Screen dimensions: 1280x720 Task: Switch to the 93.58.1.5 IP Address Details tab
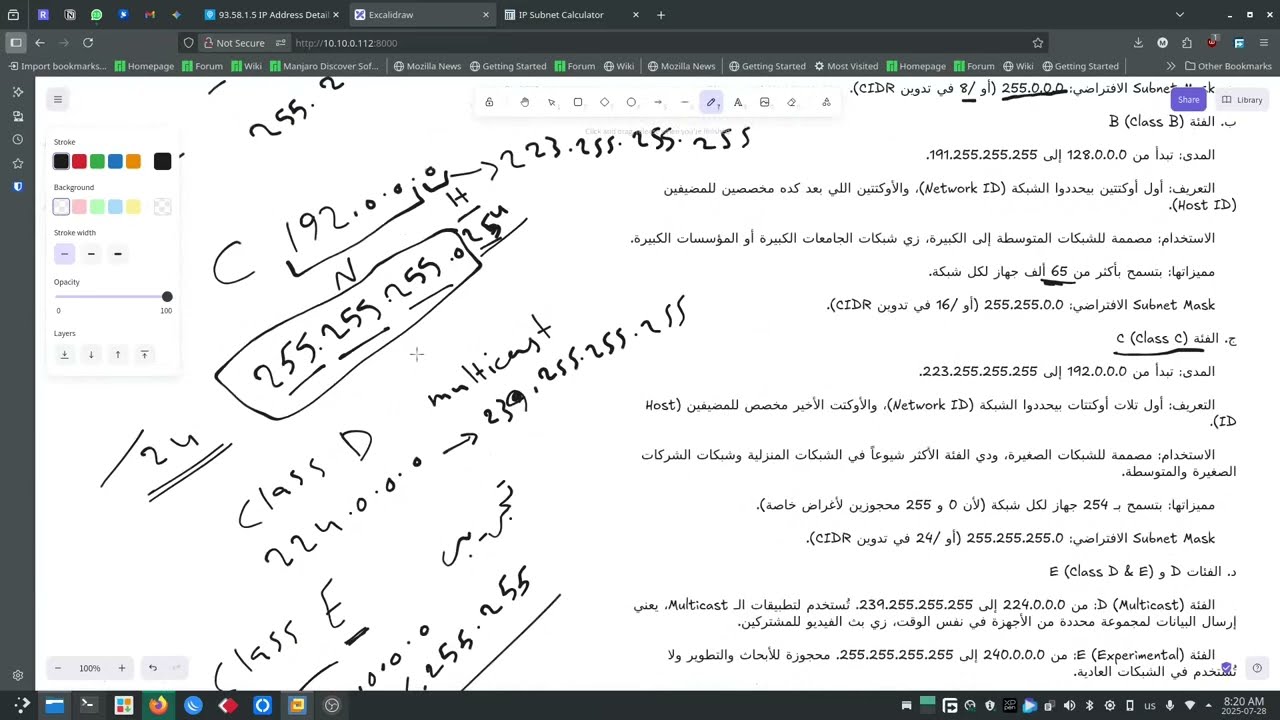coord(274,15)
